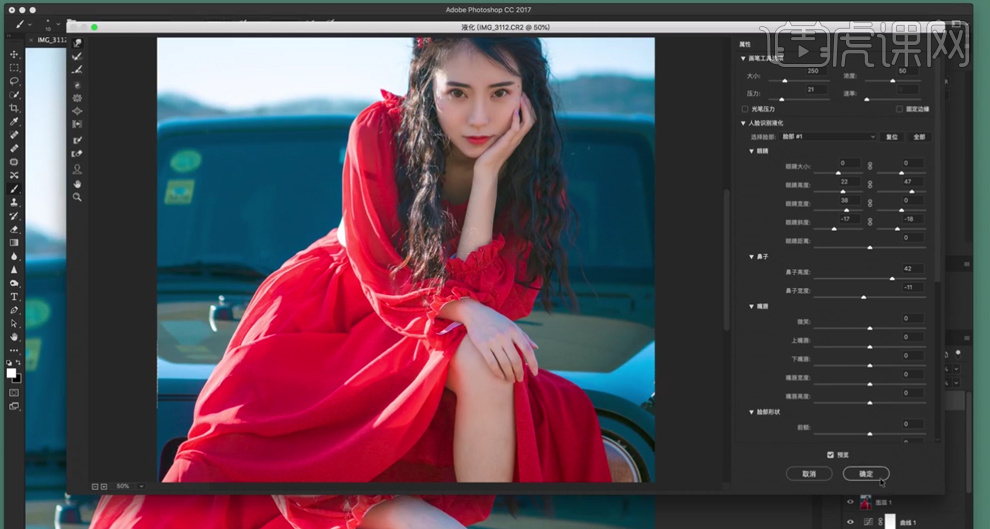
Task: Select the Brush tool in Photoshop toolbar
Action: coord(14,189)
